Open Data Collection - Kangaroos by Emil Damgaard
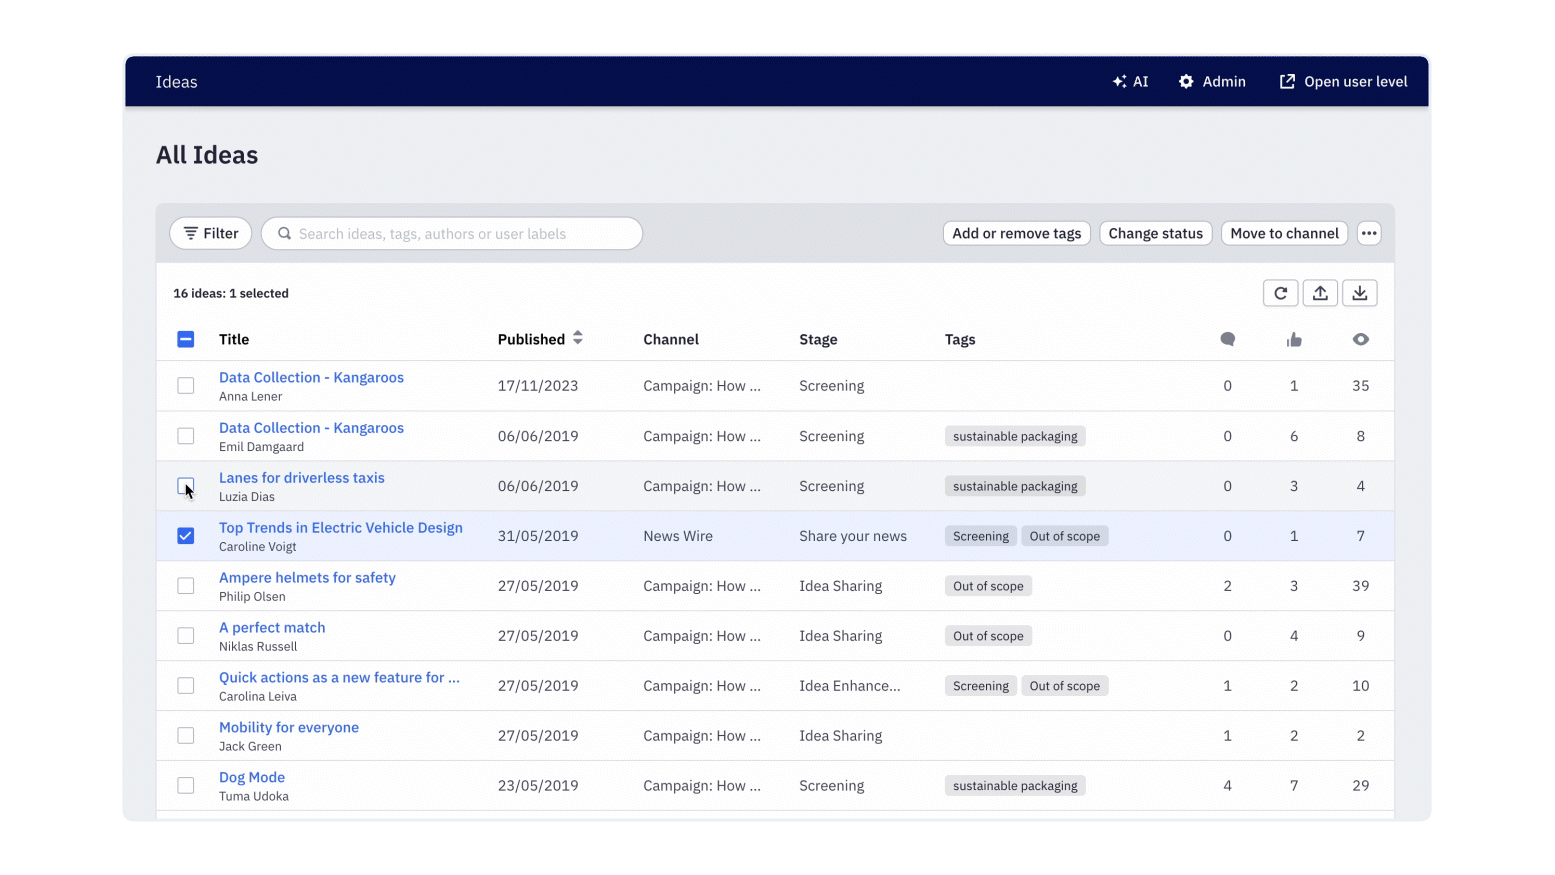The height and width of the screenshot is (875, 1555). (x=311, y=427)
